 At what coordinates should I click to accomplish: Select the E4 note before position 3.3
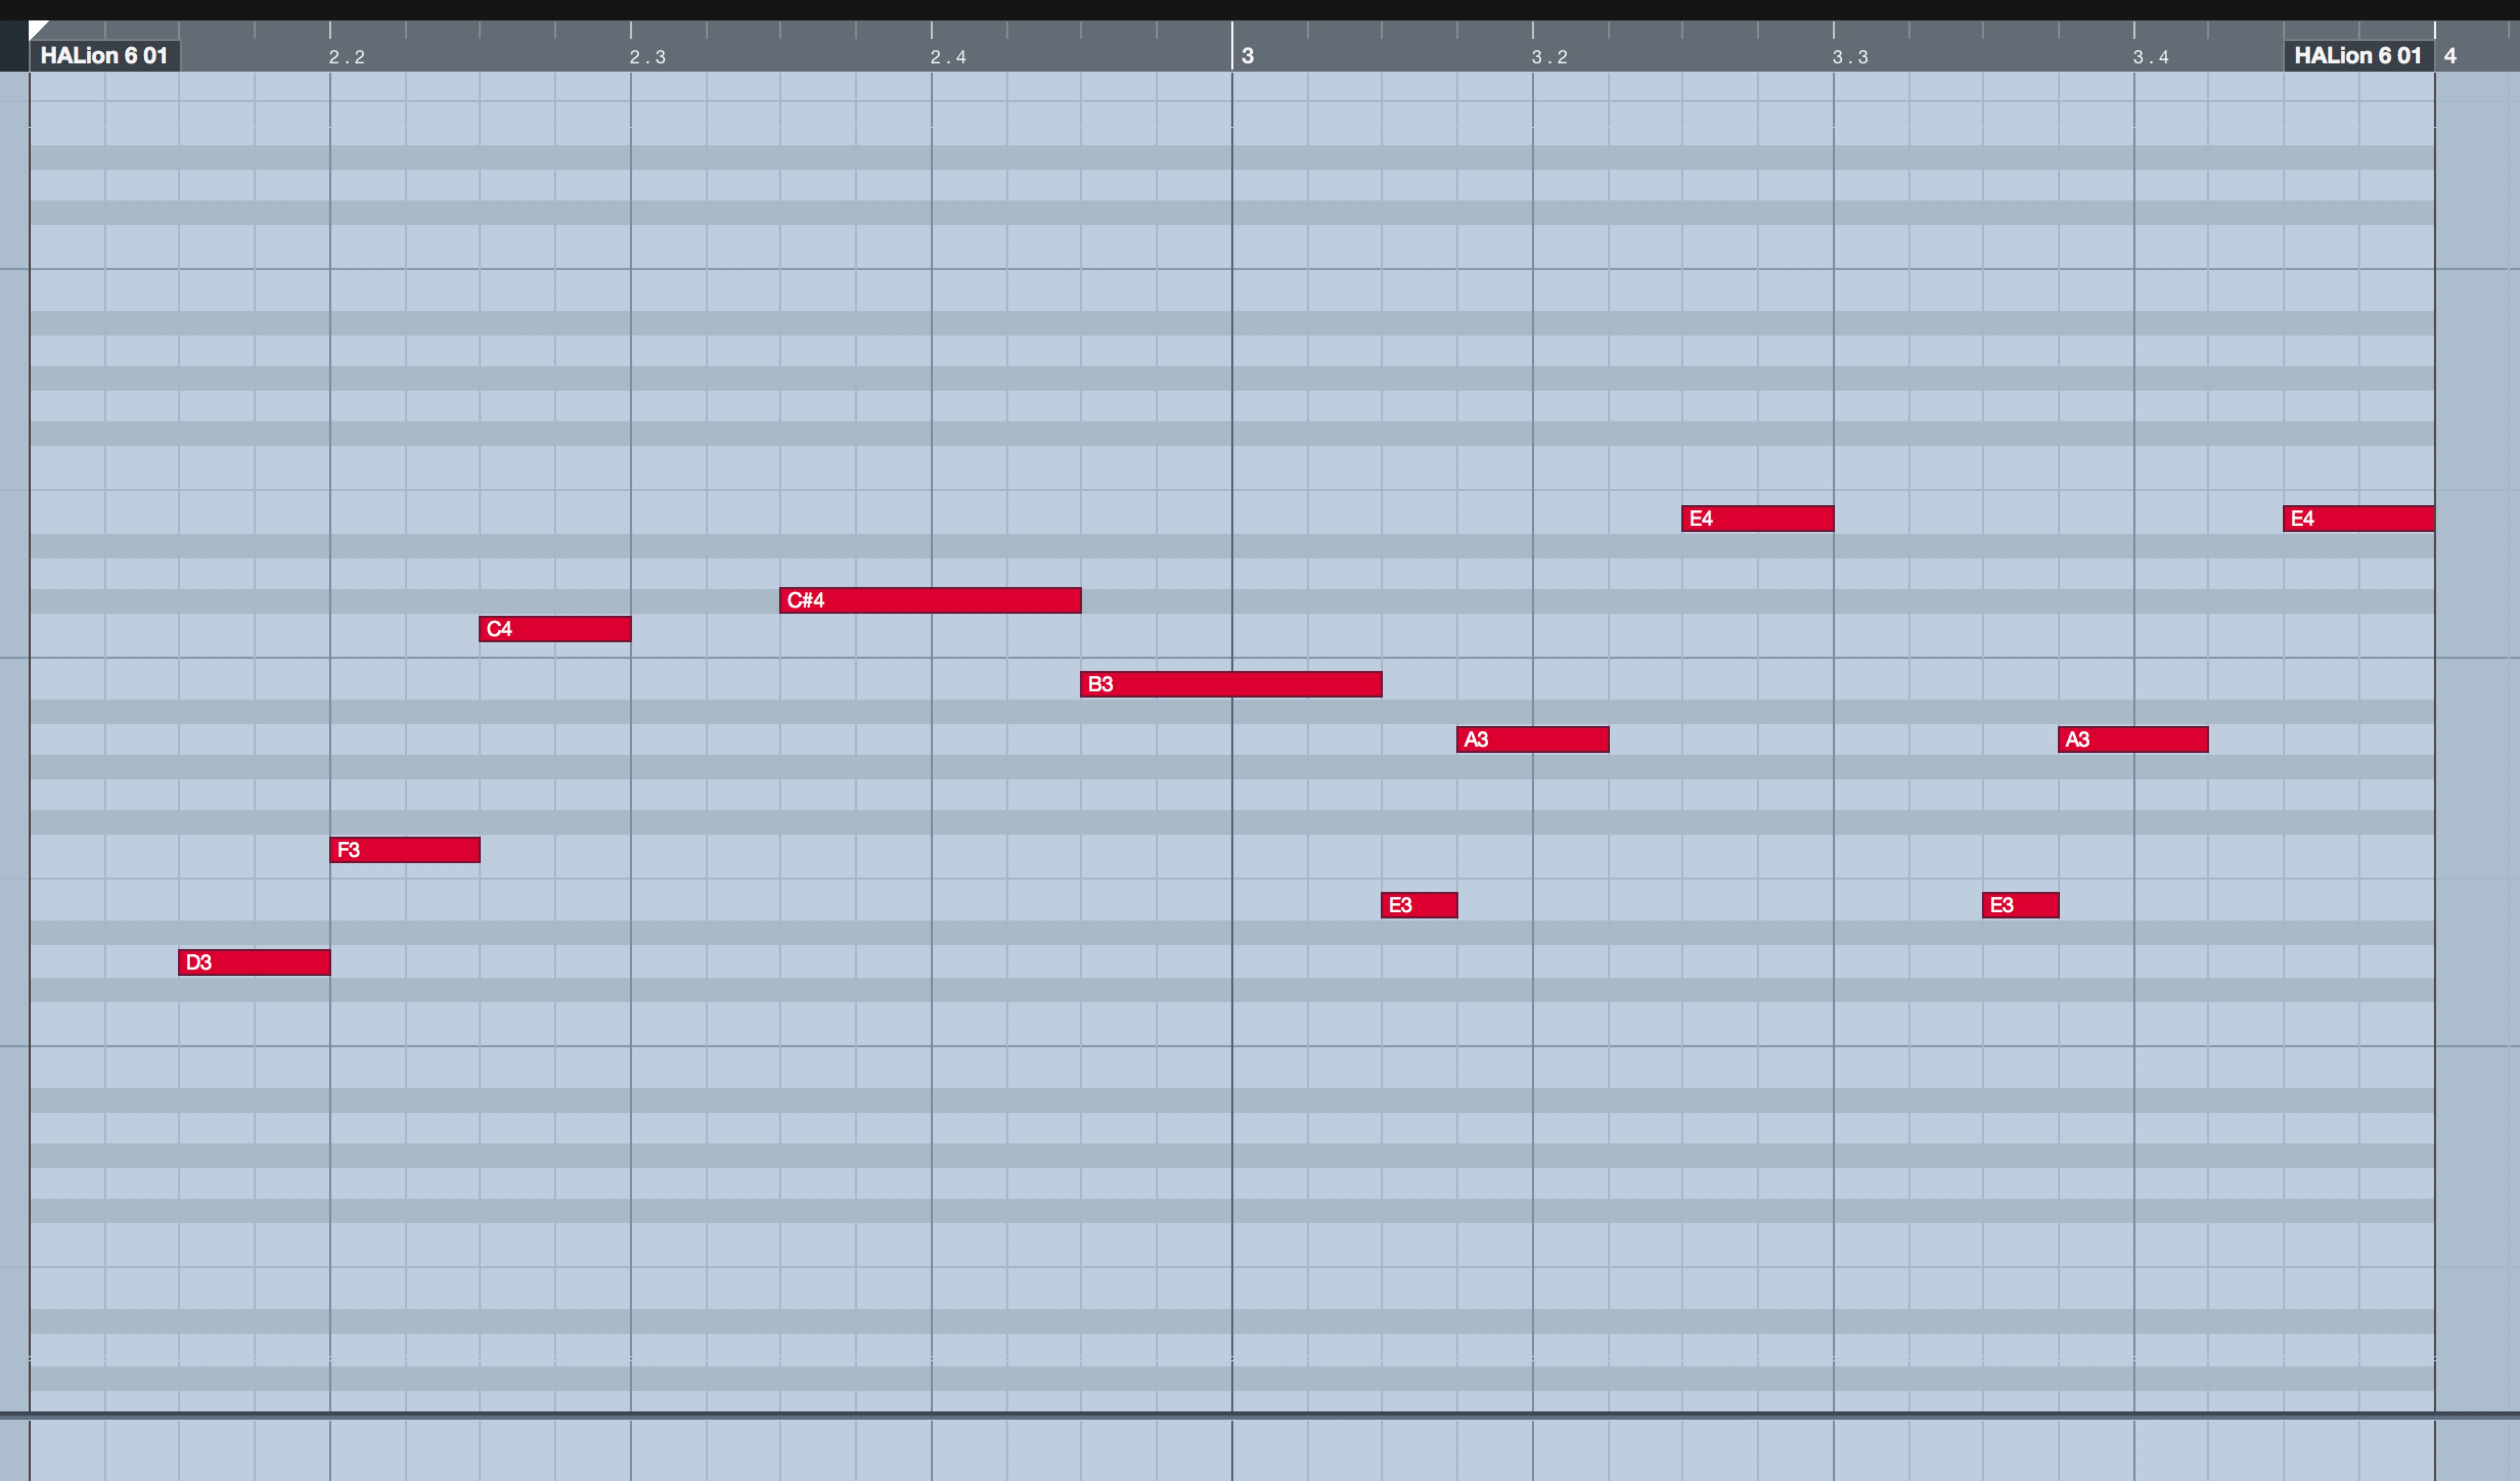(x=1758, y=518)
